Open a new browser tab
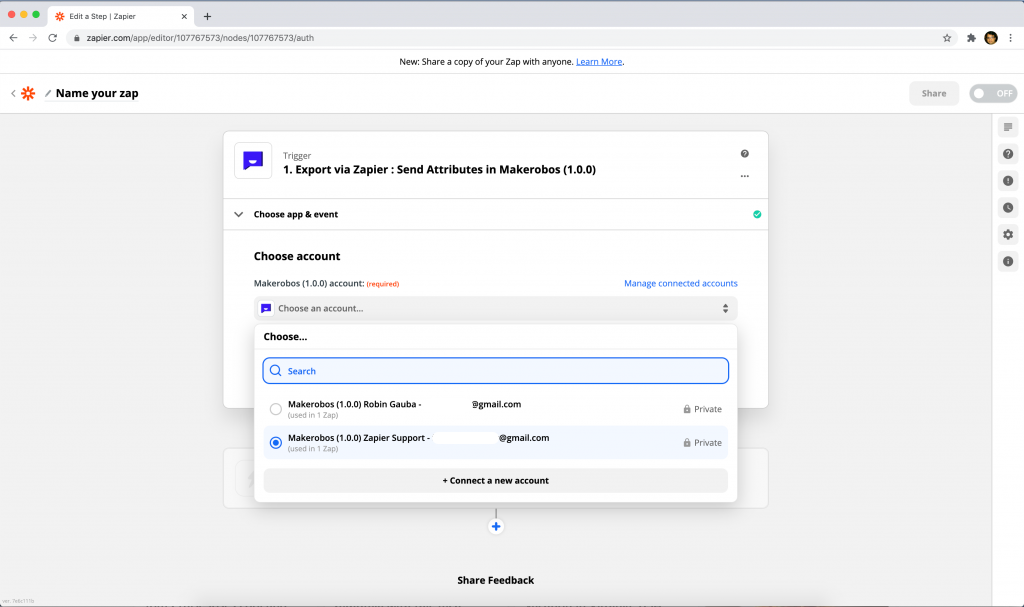1024x607 pixels. (207, 16)
